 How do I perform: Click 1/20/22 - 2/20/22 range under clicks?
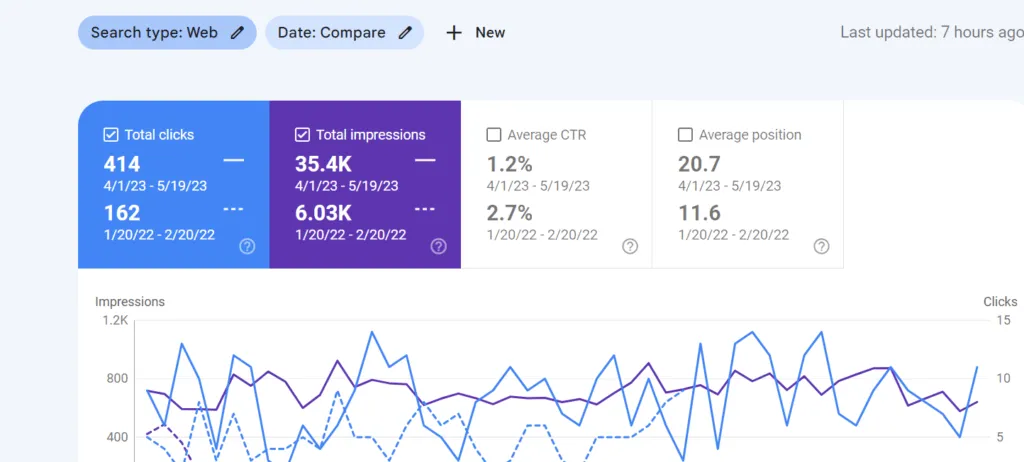point(159,235)
